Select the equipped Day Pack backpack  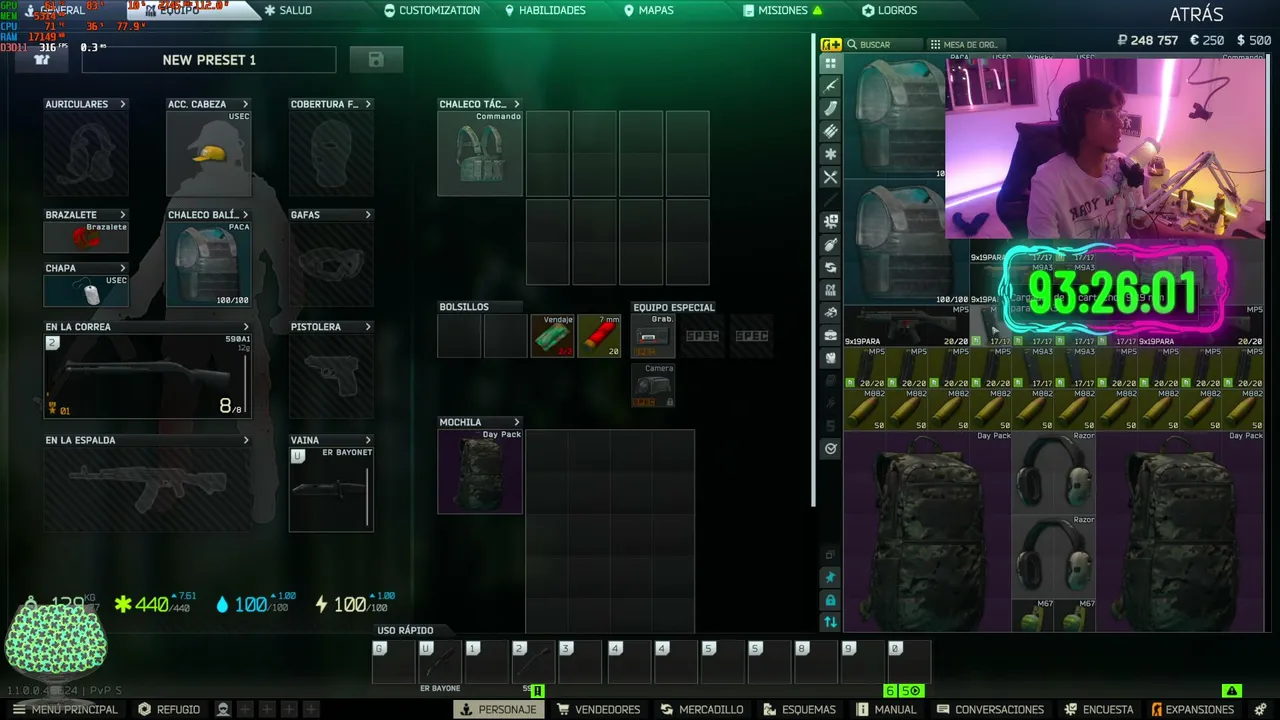[480, 471]
